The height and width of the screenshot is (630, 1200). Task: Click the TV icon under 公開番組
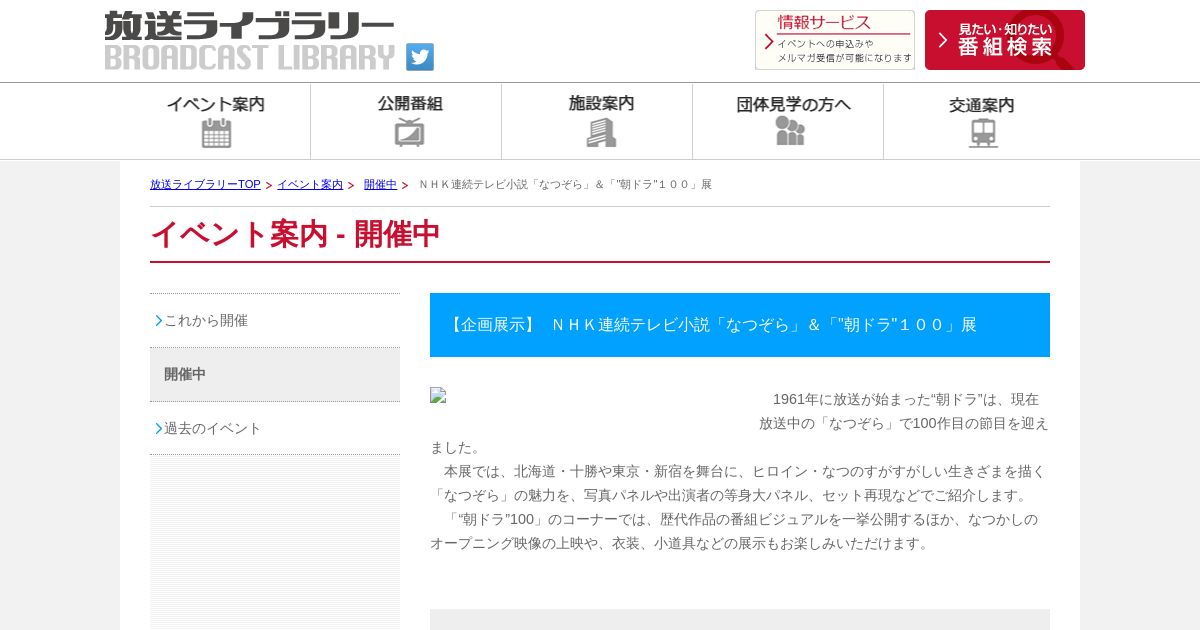tap(409, 132)
